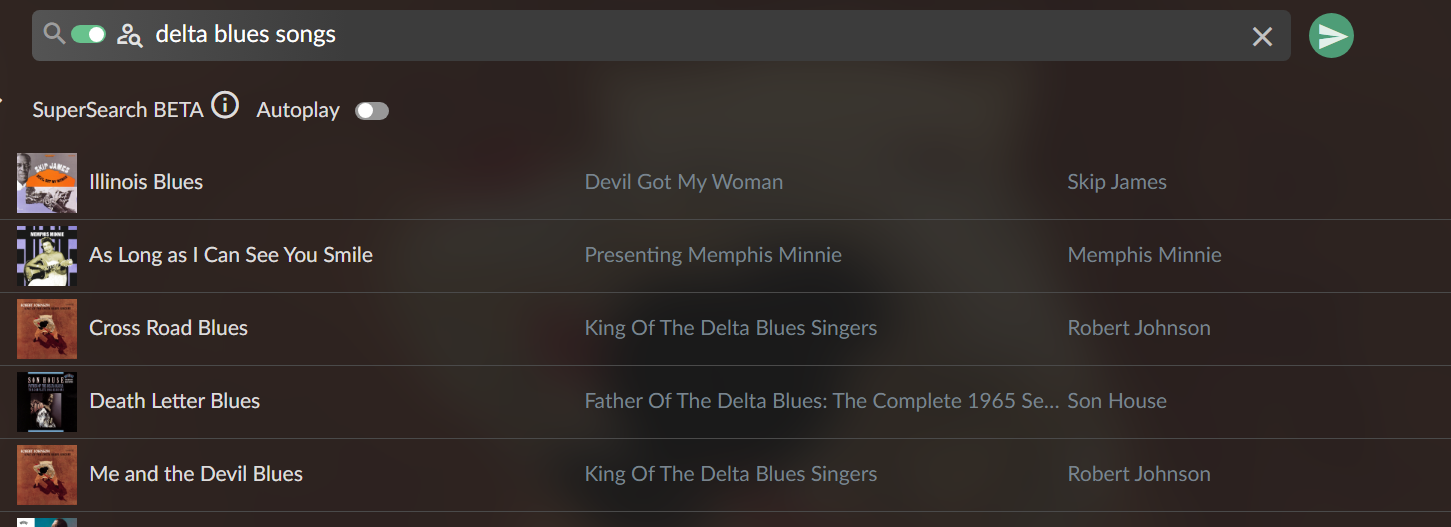Click the person search icon

click(129, 35)
